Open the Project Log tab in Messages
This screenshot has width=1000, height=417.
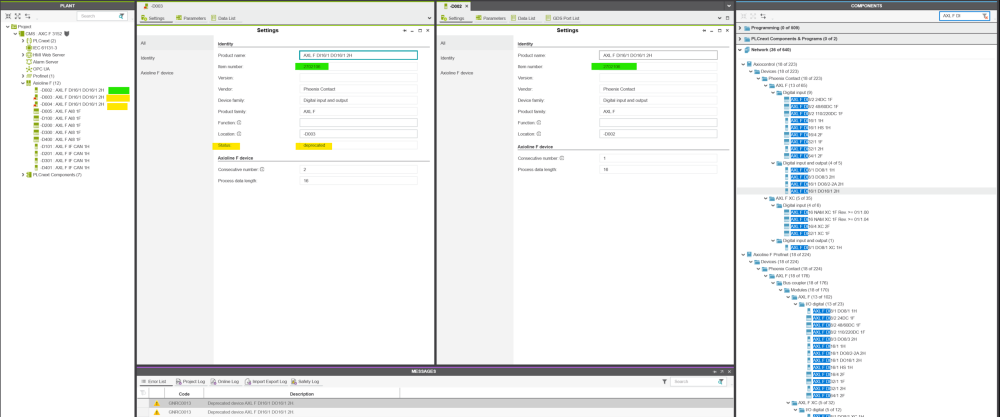192,381
